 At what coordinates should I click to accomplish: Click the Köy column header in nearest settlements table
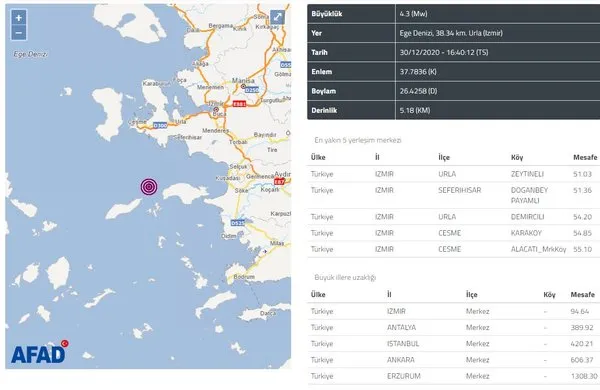click(517, 157)
